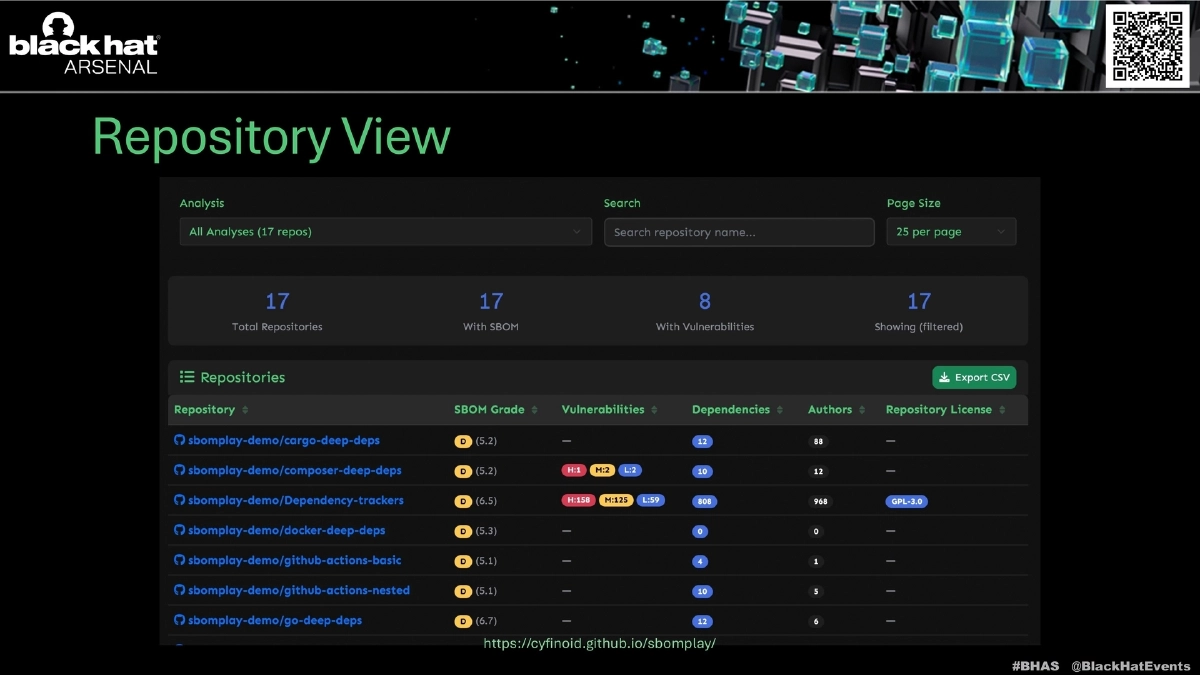Open sbomplay-demo/go-deep-deps repository link

[x=274, y=620]
